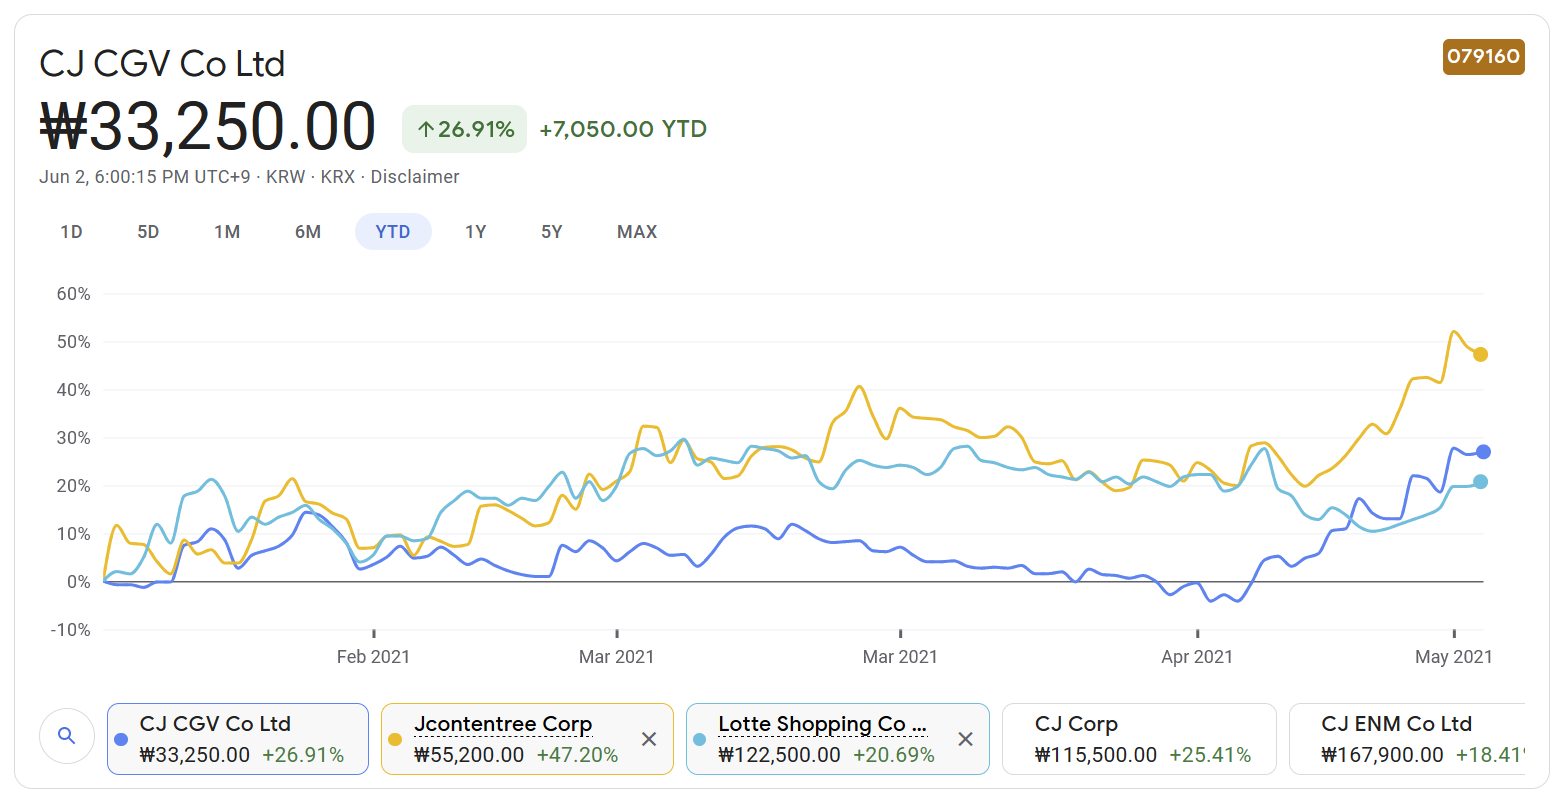The image size is (1566, 795).
Task: Add CJ ENM Co Ltd to comparison
Action: point(1406,739)
